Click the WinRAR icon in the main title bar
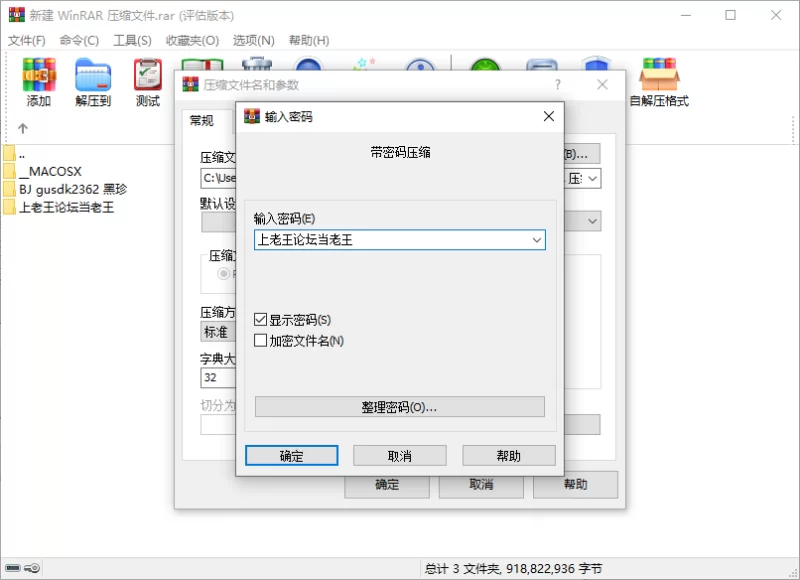The width and height of the screenshot is (800, 580). [x=16, y=15]
